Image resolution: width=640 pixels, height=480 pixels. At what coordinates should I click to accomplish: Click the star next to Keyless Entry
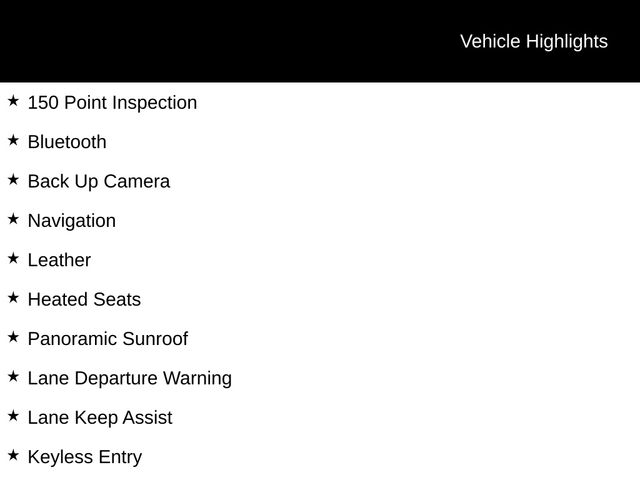click(x=13, y=455)
